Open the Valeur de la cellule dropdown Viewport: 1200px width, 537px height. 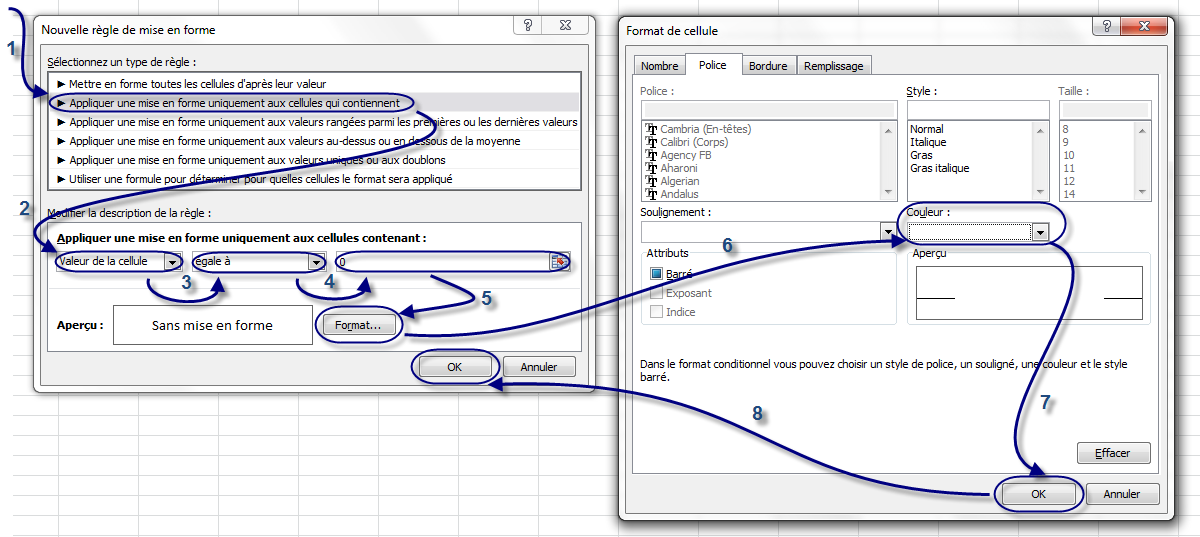click(173, 262)
